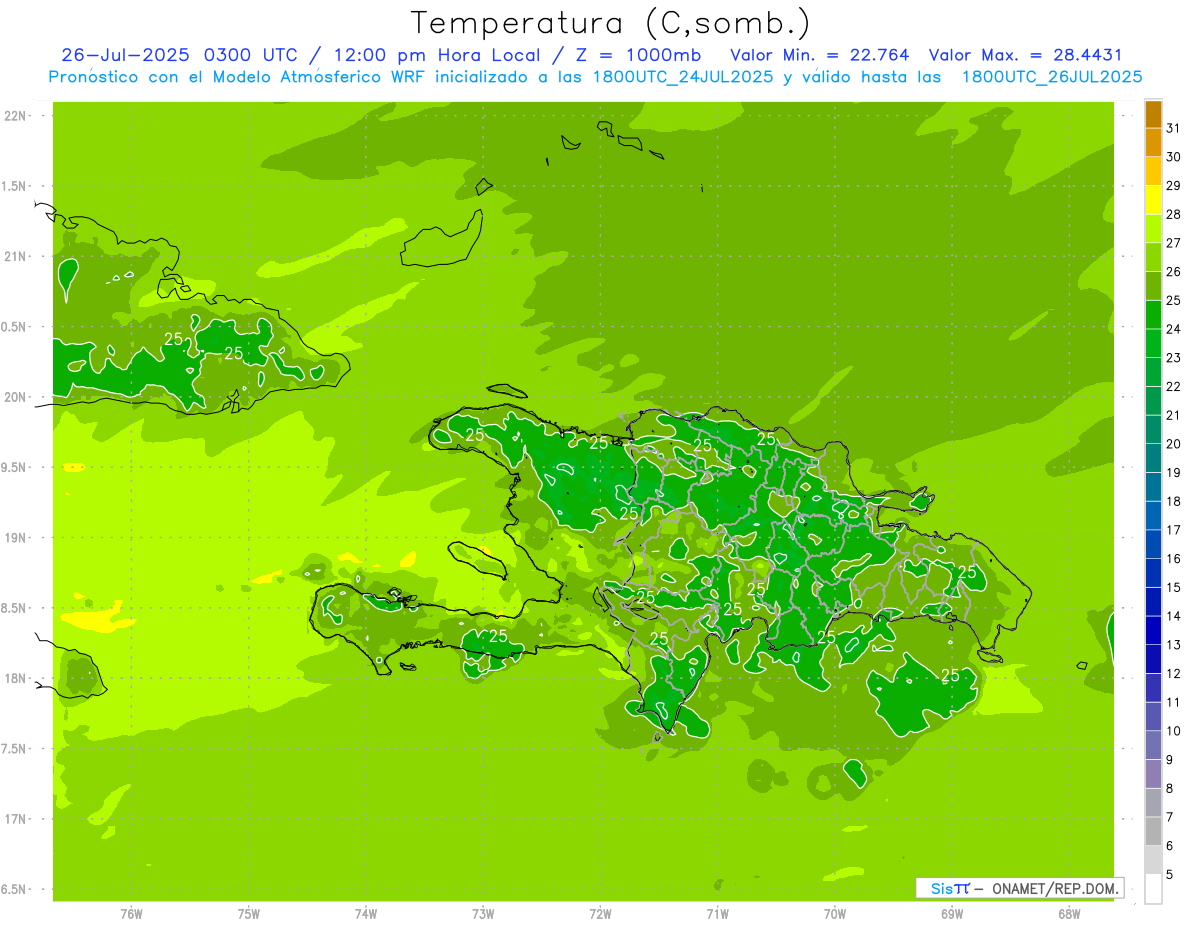Click the 76W longitude axis label
The image size is (1200, 927).
pyautogui.click(x=131, y=915)
